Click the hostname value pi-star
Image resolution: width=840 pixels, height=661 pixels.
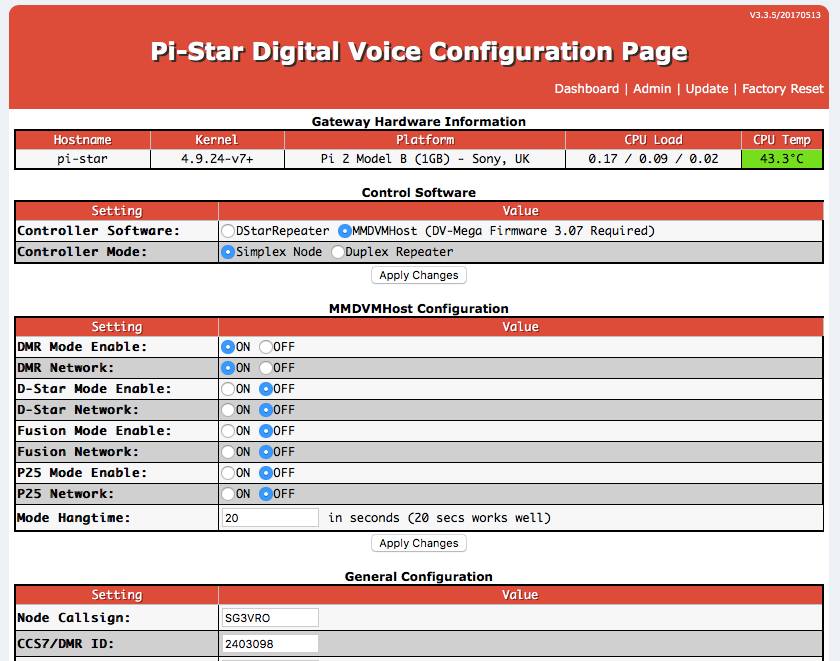click(x=82, y=159)
